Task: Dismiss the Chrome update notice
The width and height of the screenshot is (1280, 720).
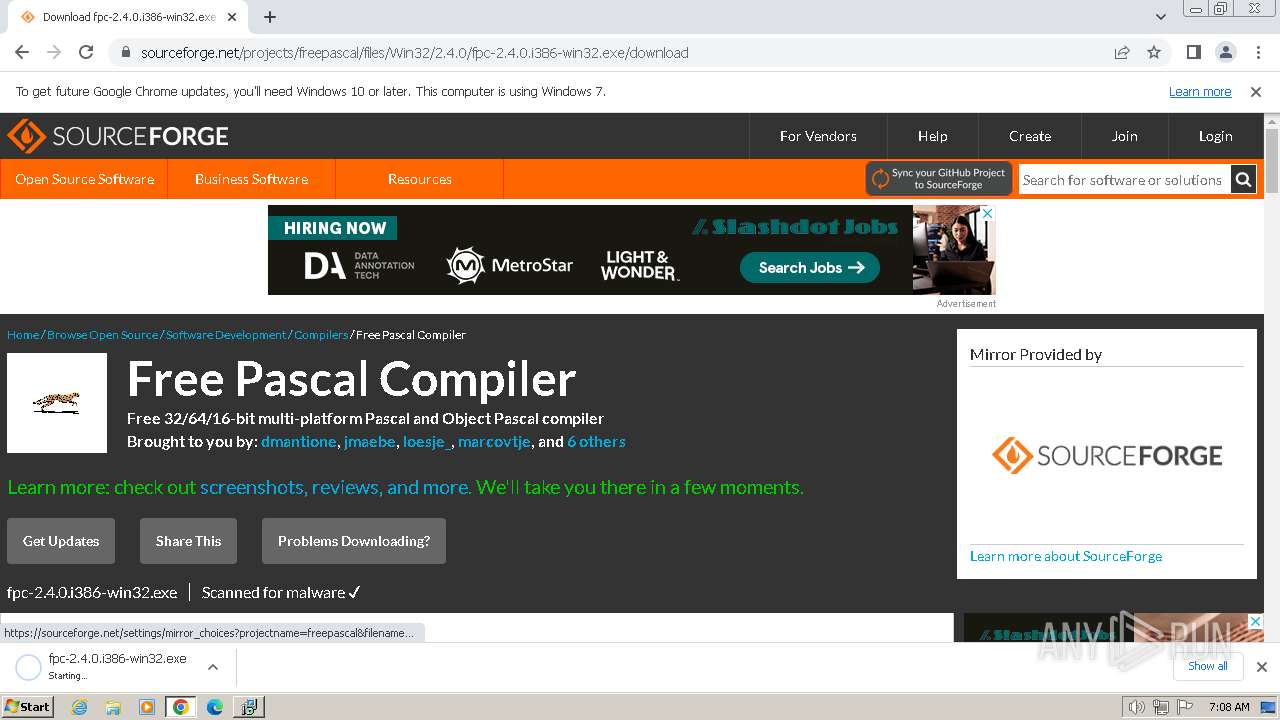Action: coord(1256,91)
